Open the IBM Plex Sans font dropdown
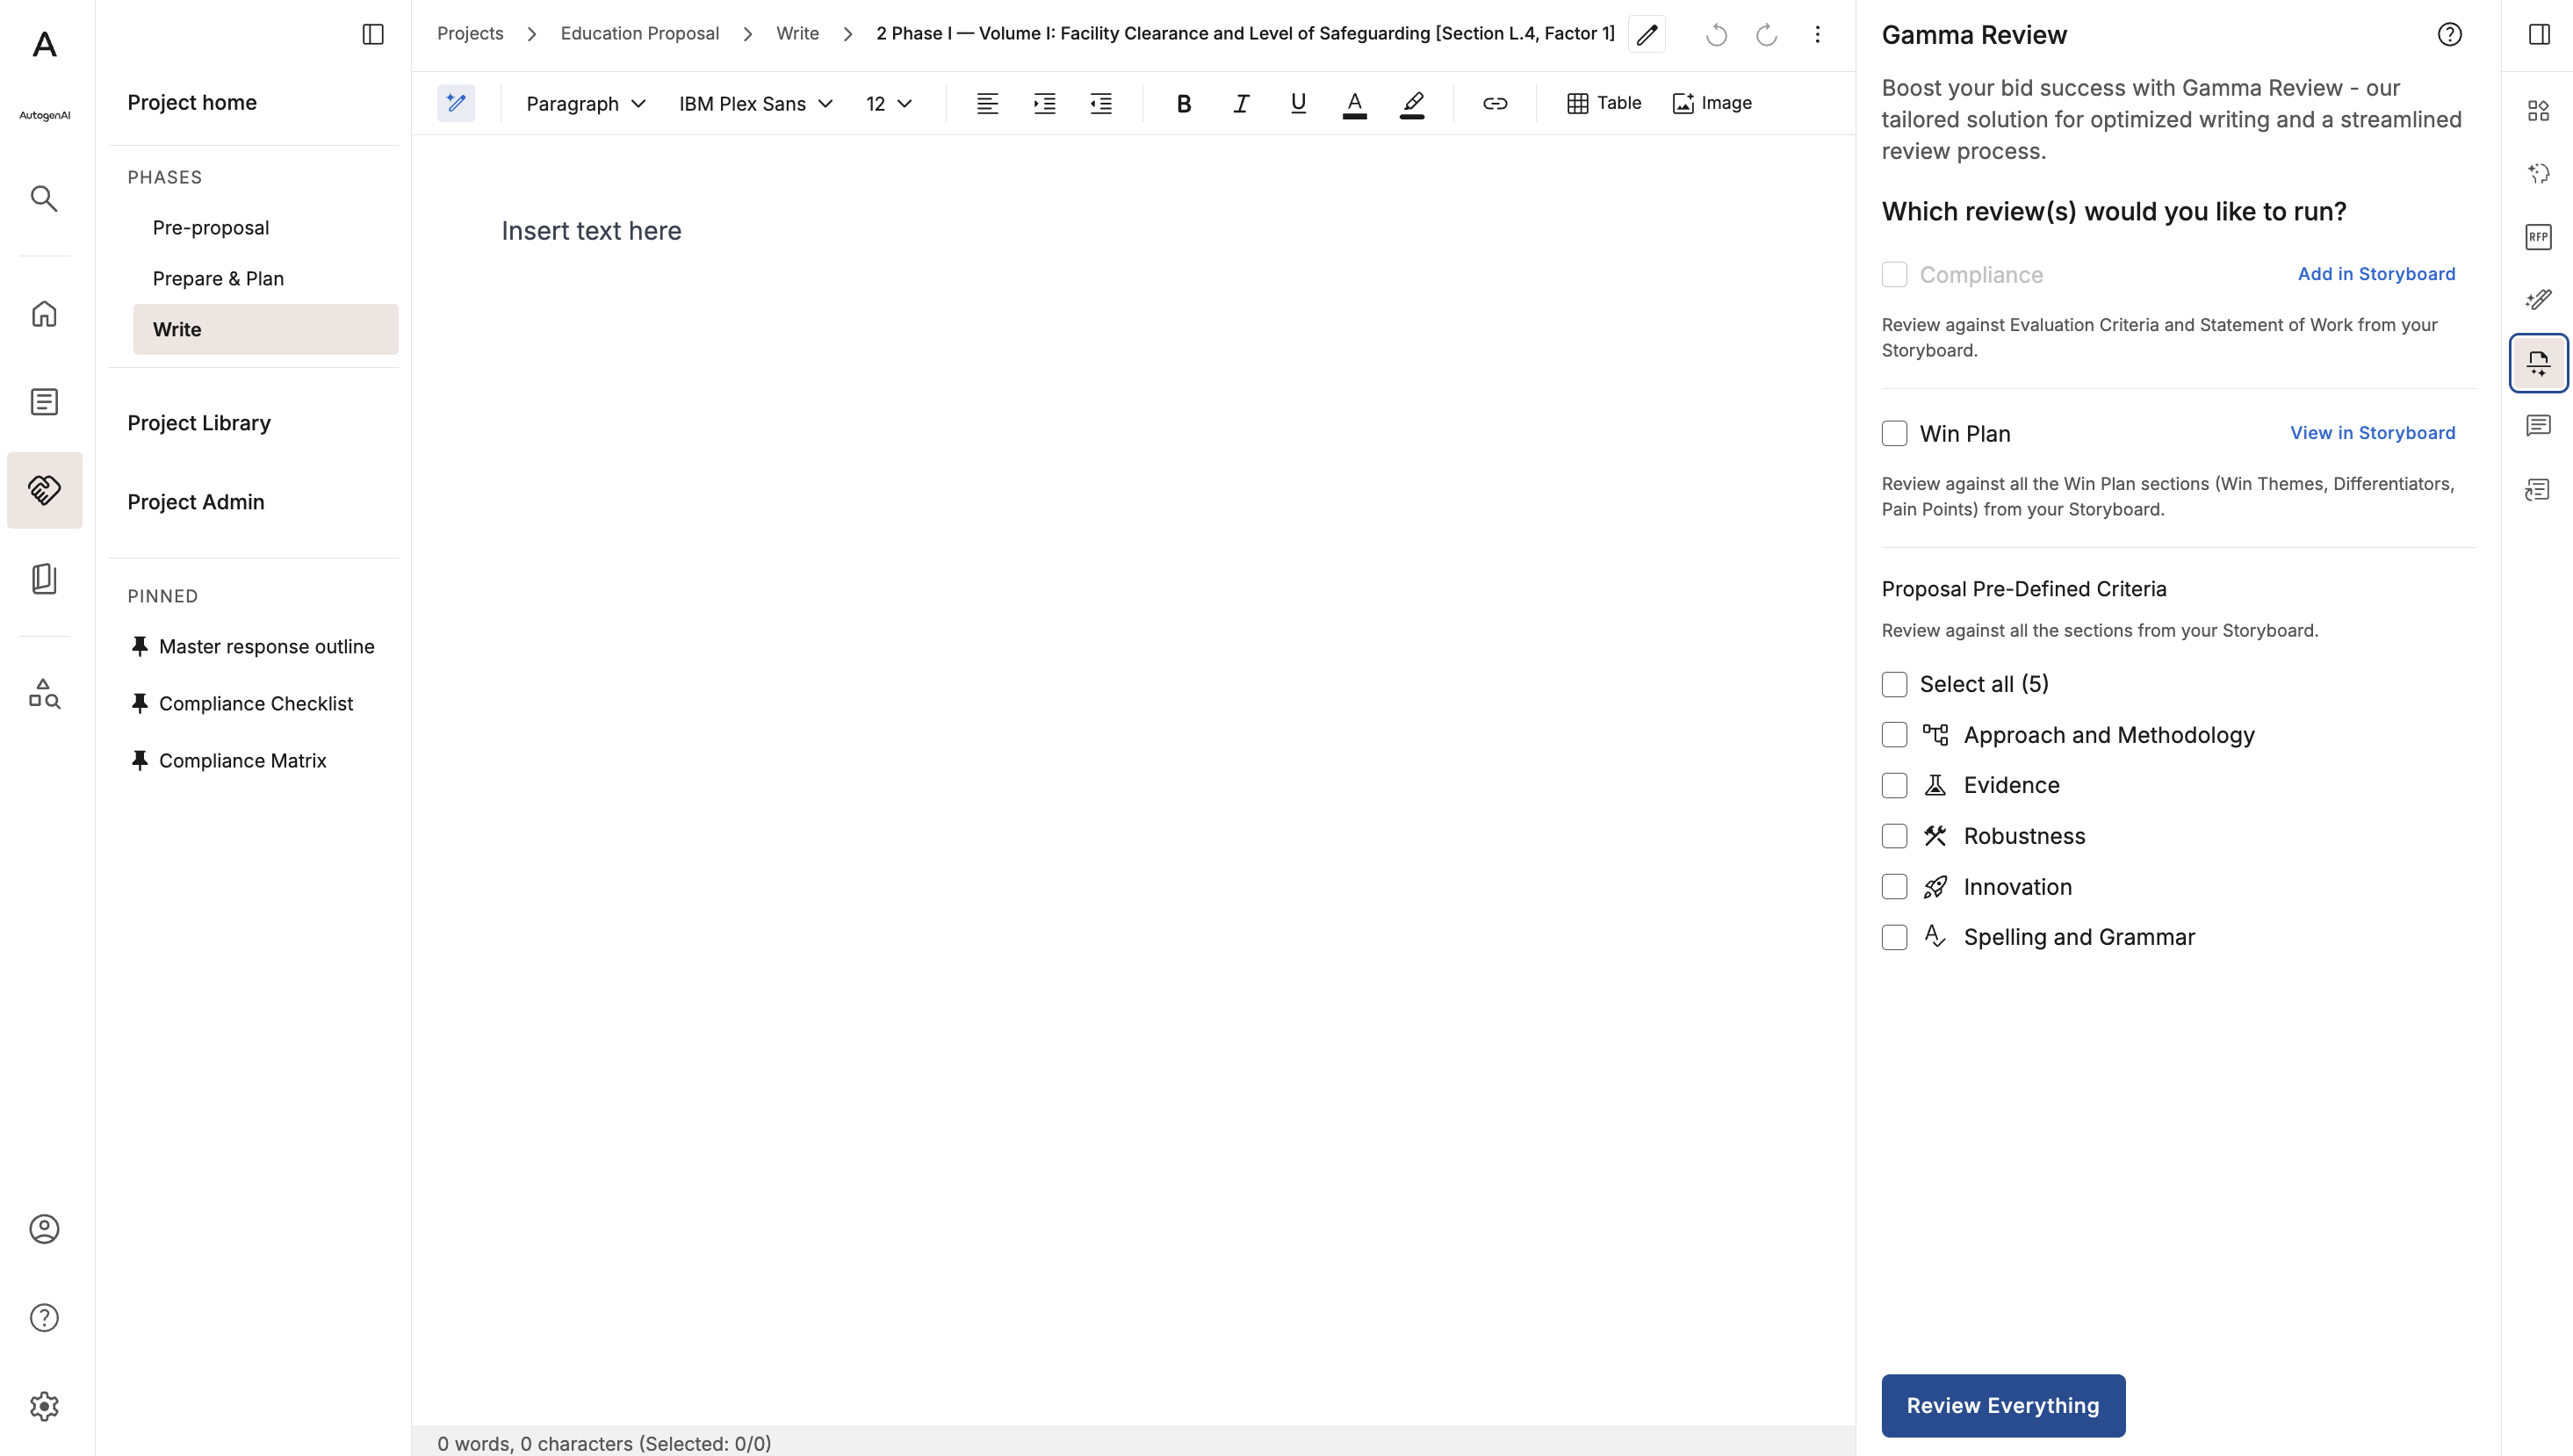 click(755, 103)
